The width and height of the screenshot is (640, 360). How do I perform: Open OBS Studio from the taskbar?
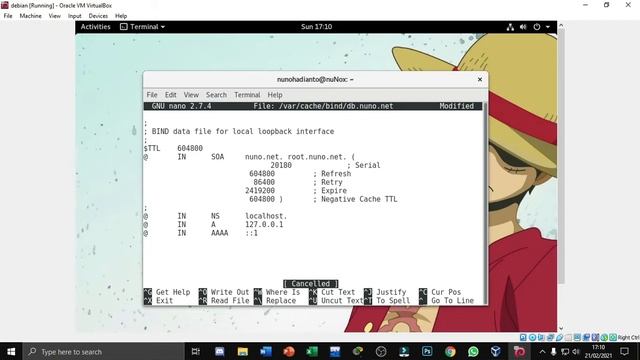[x=381, y=351]
